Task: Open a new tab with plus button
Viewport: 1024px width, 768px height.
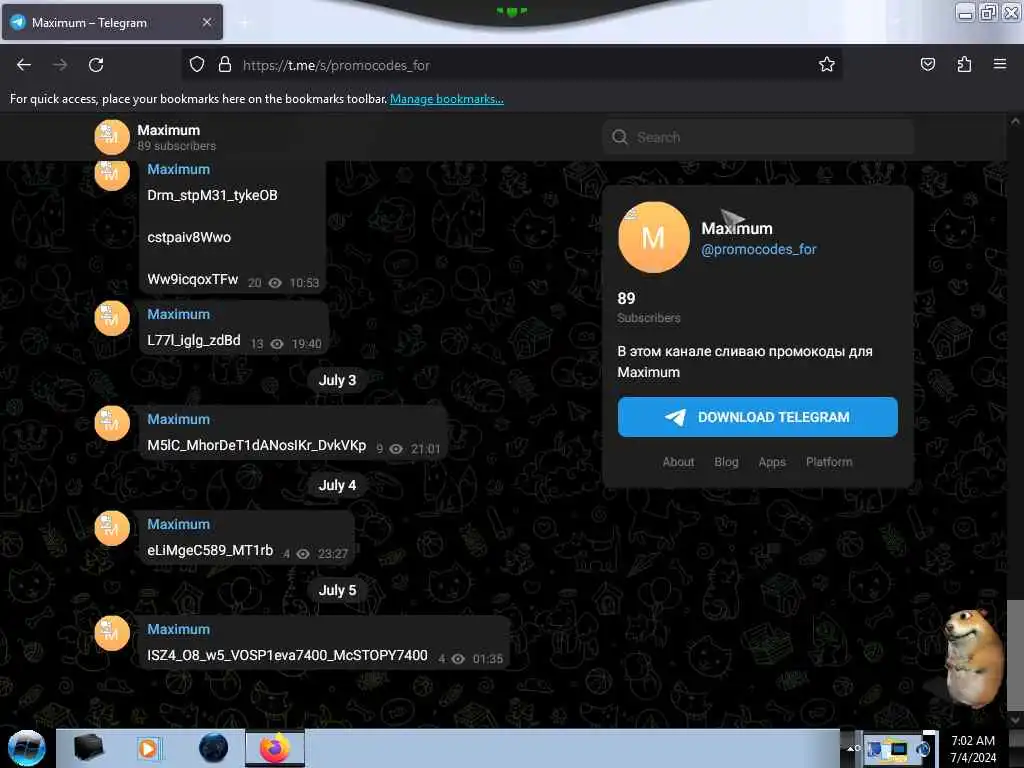Action: tap(244, 23)
